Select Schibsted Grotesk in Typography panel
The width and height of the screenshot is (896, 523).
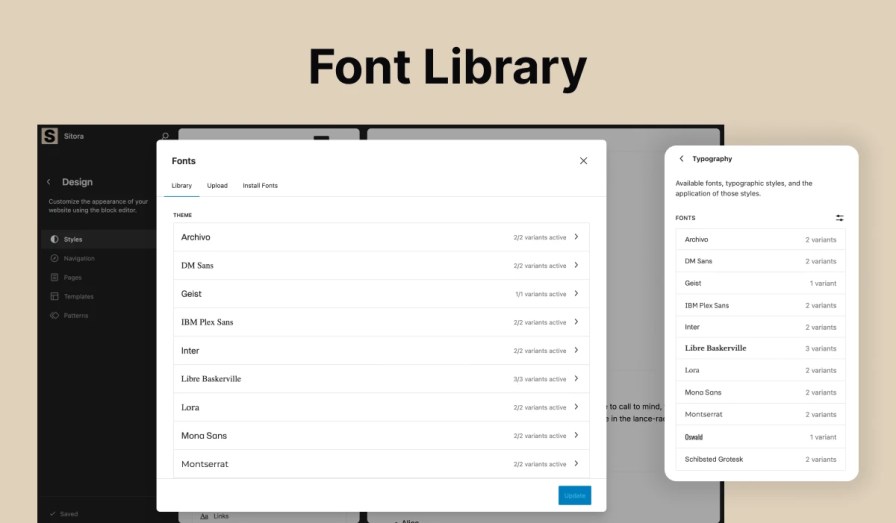(x=760, y=459)
